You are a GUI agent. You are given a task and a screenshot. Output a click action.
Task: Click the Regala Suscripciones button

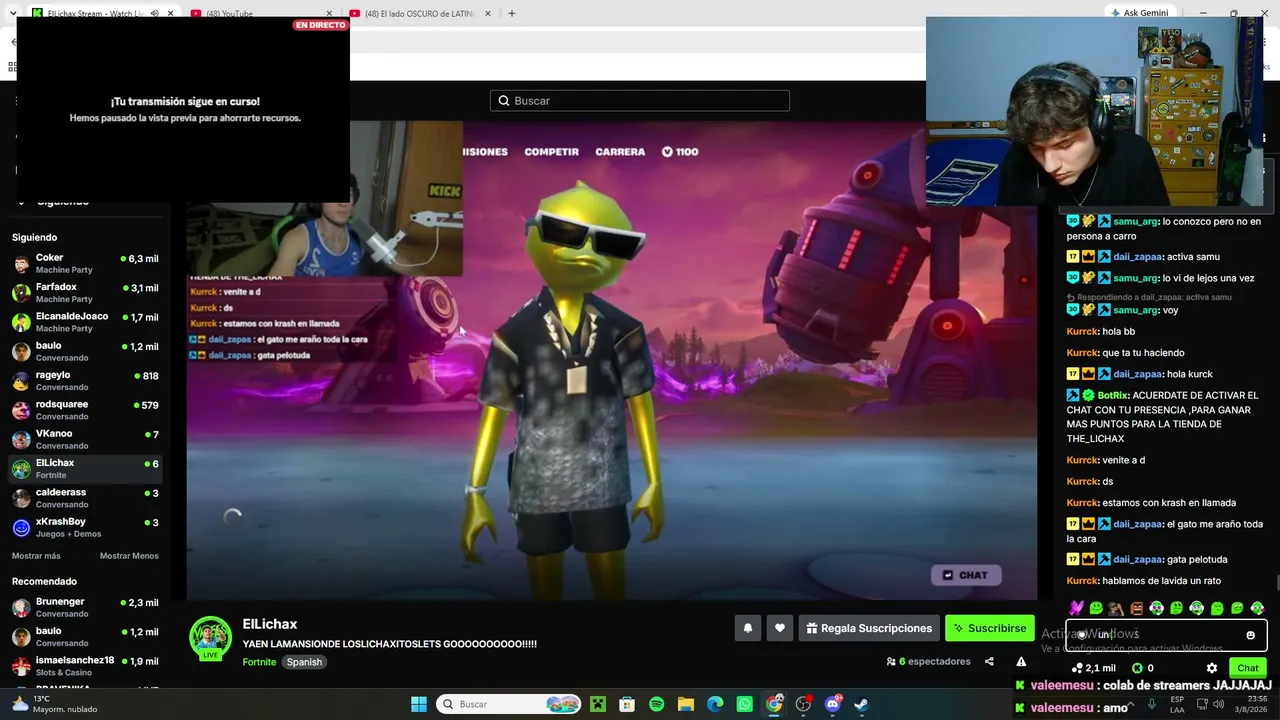[869, 628]
